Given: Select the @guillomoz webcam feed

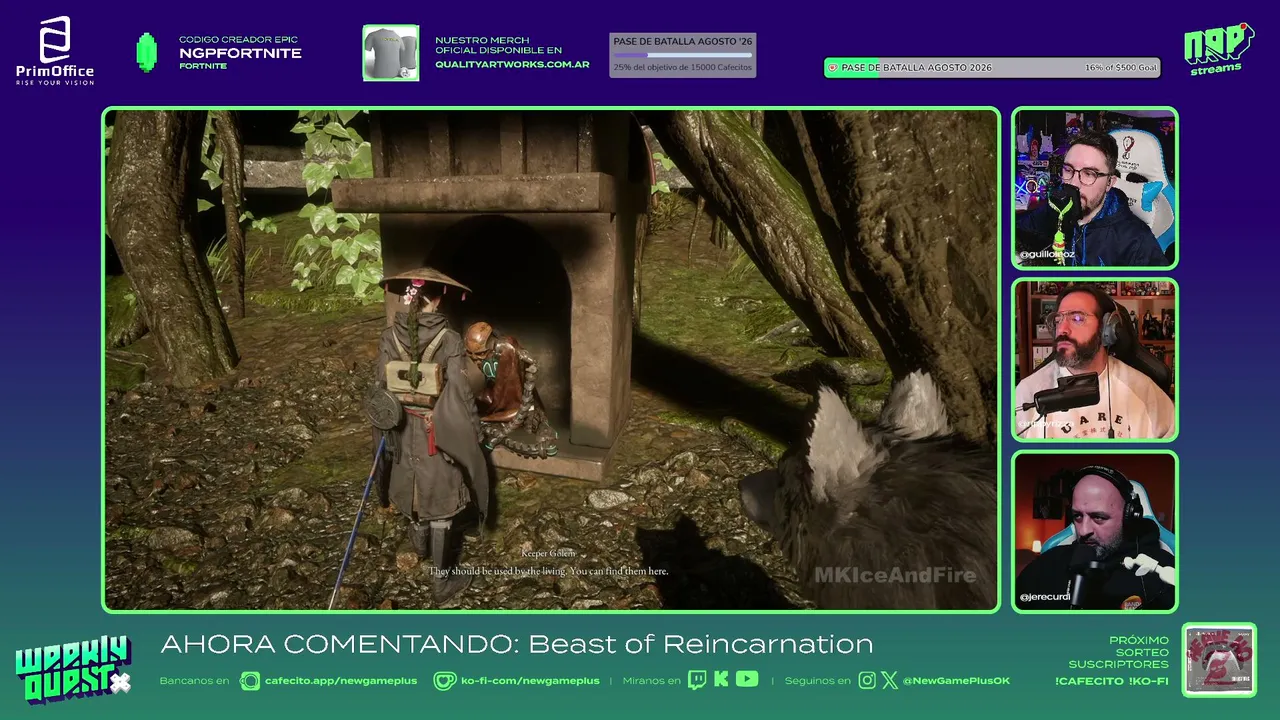Looking at the screenshot, I should [1095, 188].
